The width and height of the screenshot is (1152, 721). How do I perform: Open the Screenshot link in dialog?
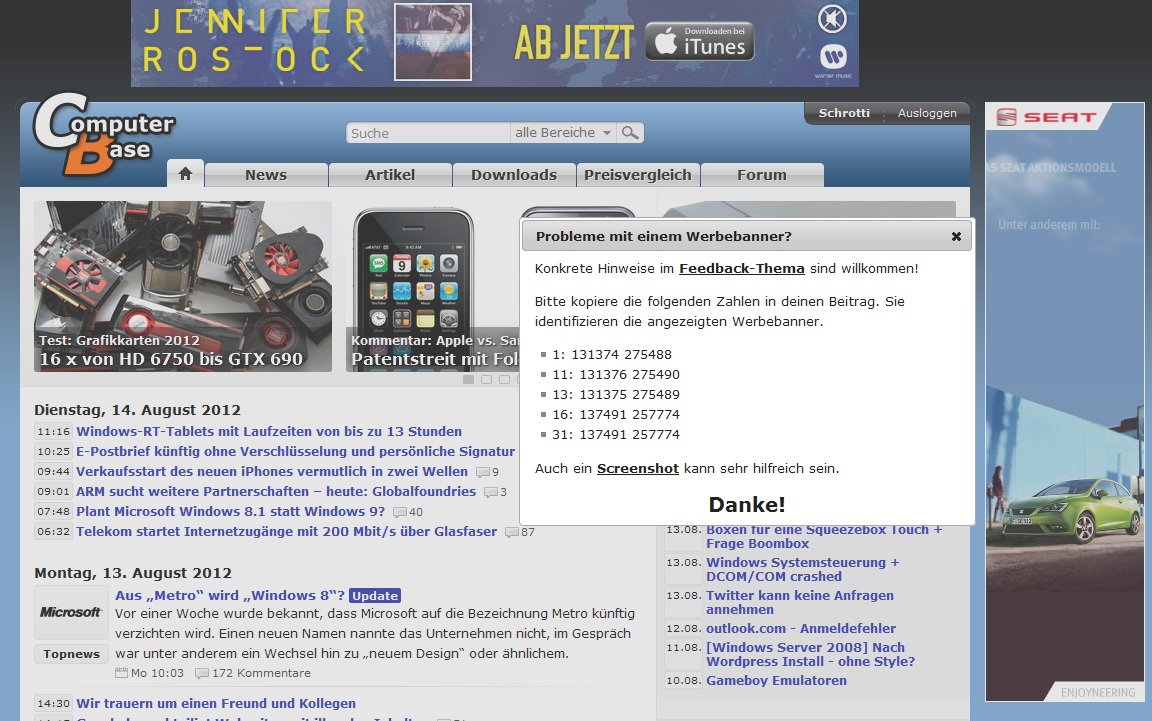638,468
